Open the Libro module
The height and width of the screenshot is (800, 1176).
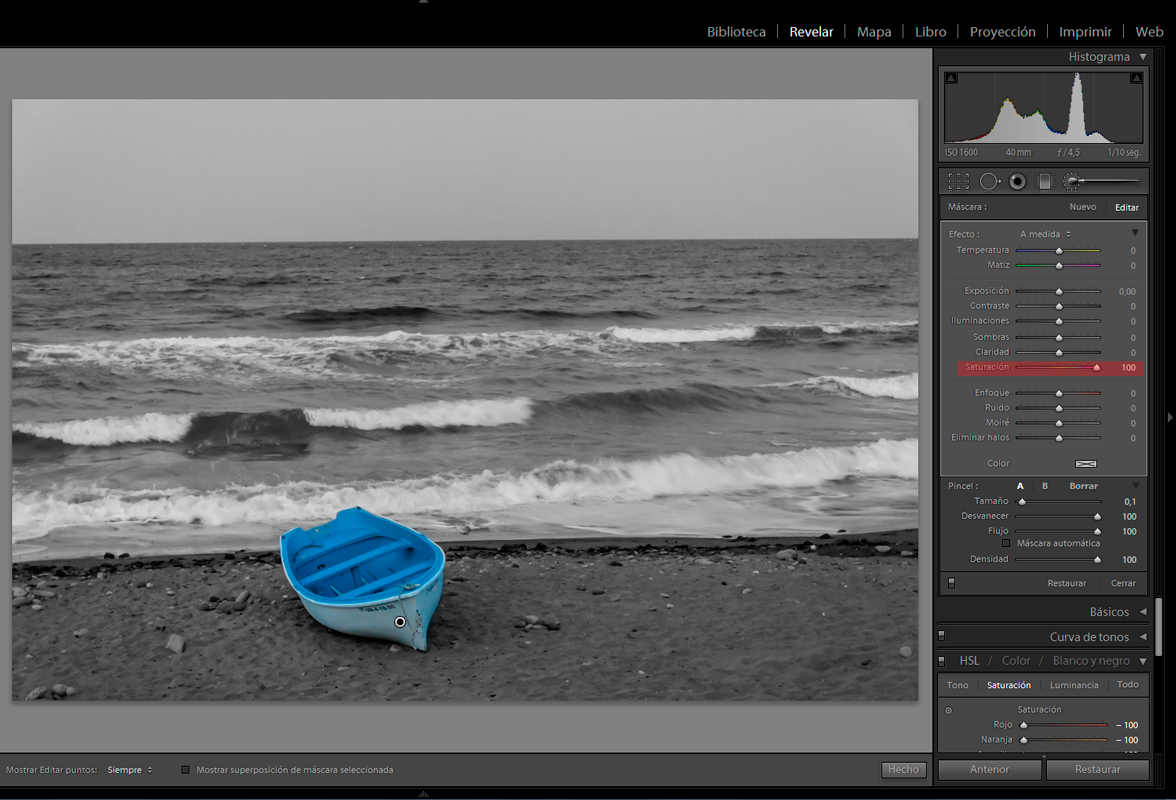tap(930, 31)
